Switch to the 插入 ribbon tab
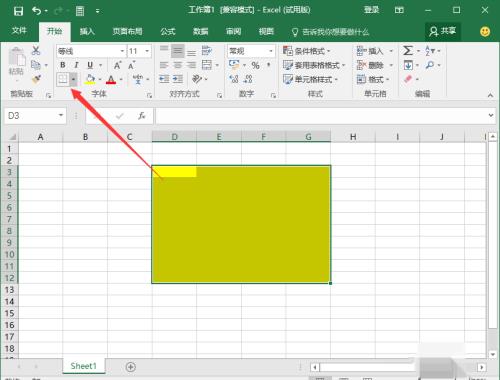 pyautogui.click(x=87, y=31)
